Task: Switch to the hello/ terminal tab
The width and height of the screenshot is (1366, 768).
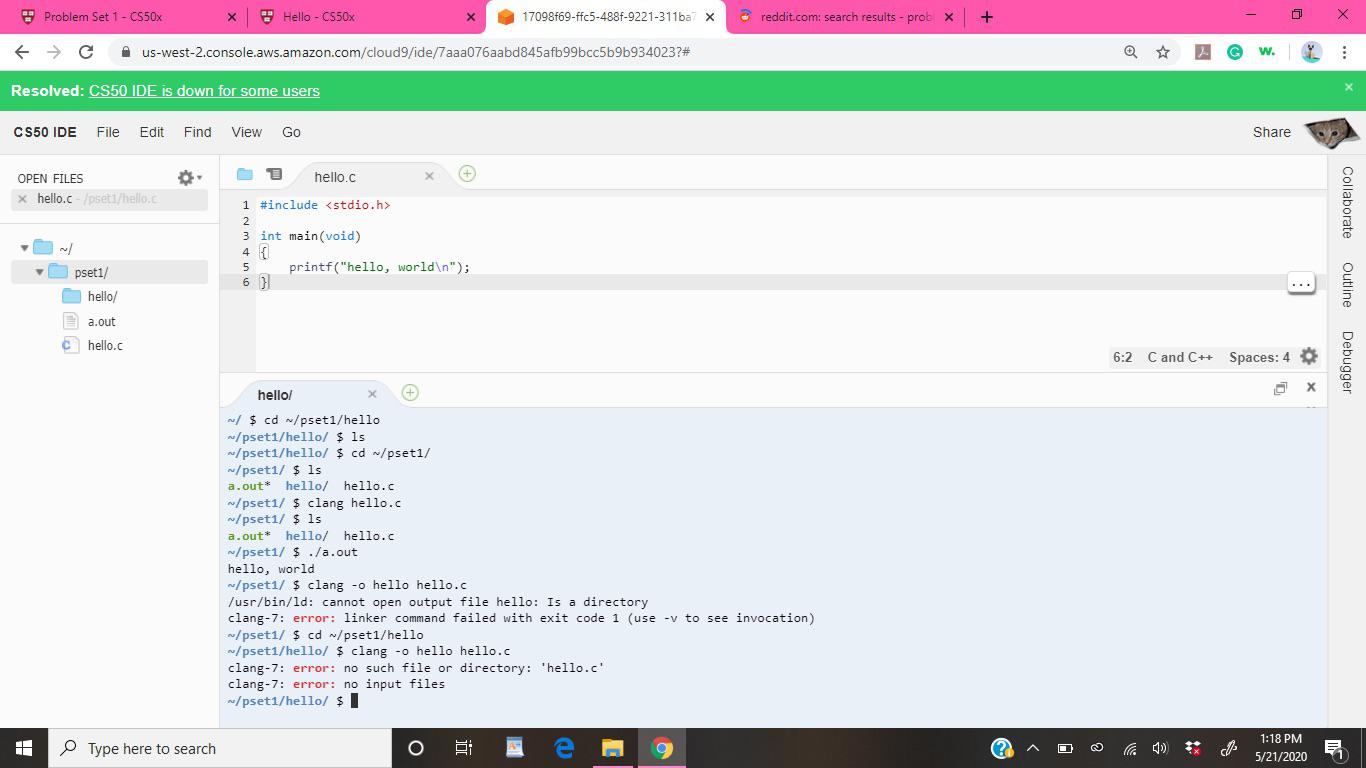Action: (275, 395)
